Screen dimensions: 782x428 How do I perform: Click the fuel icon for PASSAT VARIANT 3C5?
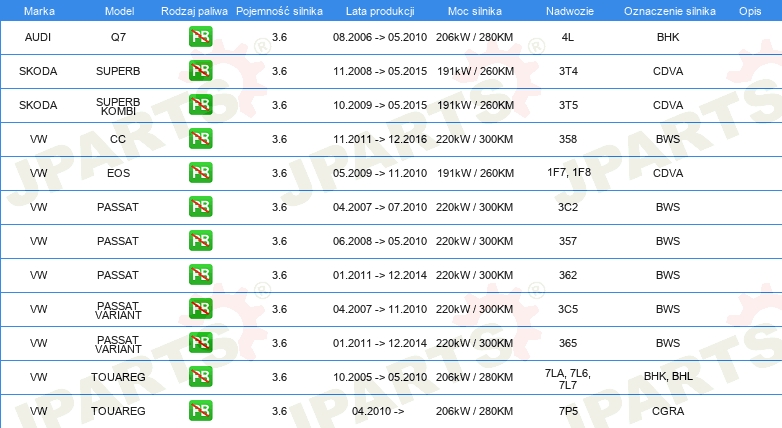coord(200,308)
